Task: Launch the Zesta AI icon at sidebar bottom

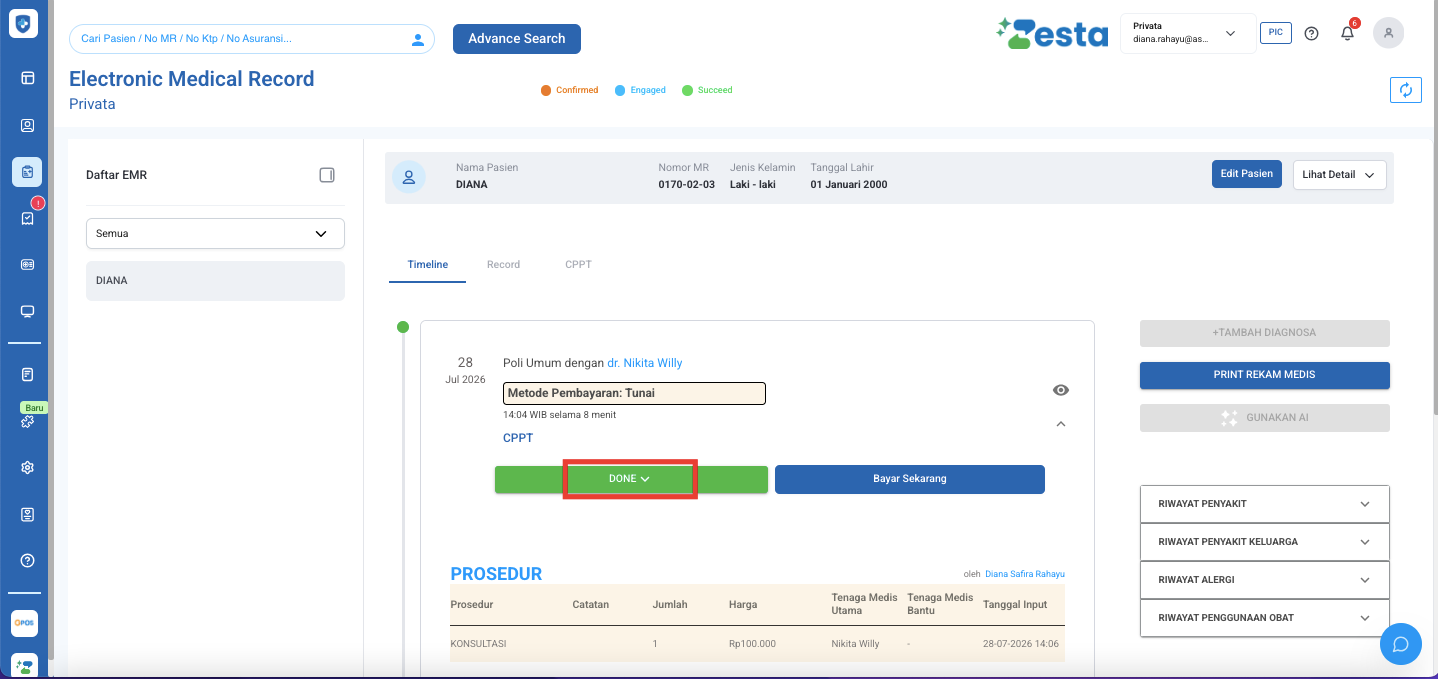Action: pyautogui.click(x=24, y=666)
